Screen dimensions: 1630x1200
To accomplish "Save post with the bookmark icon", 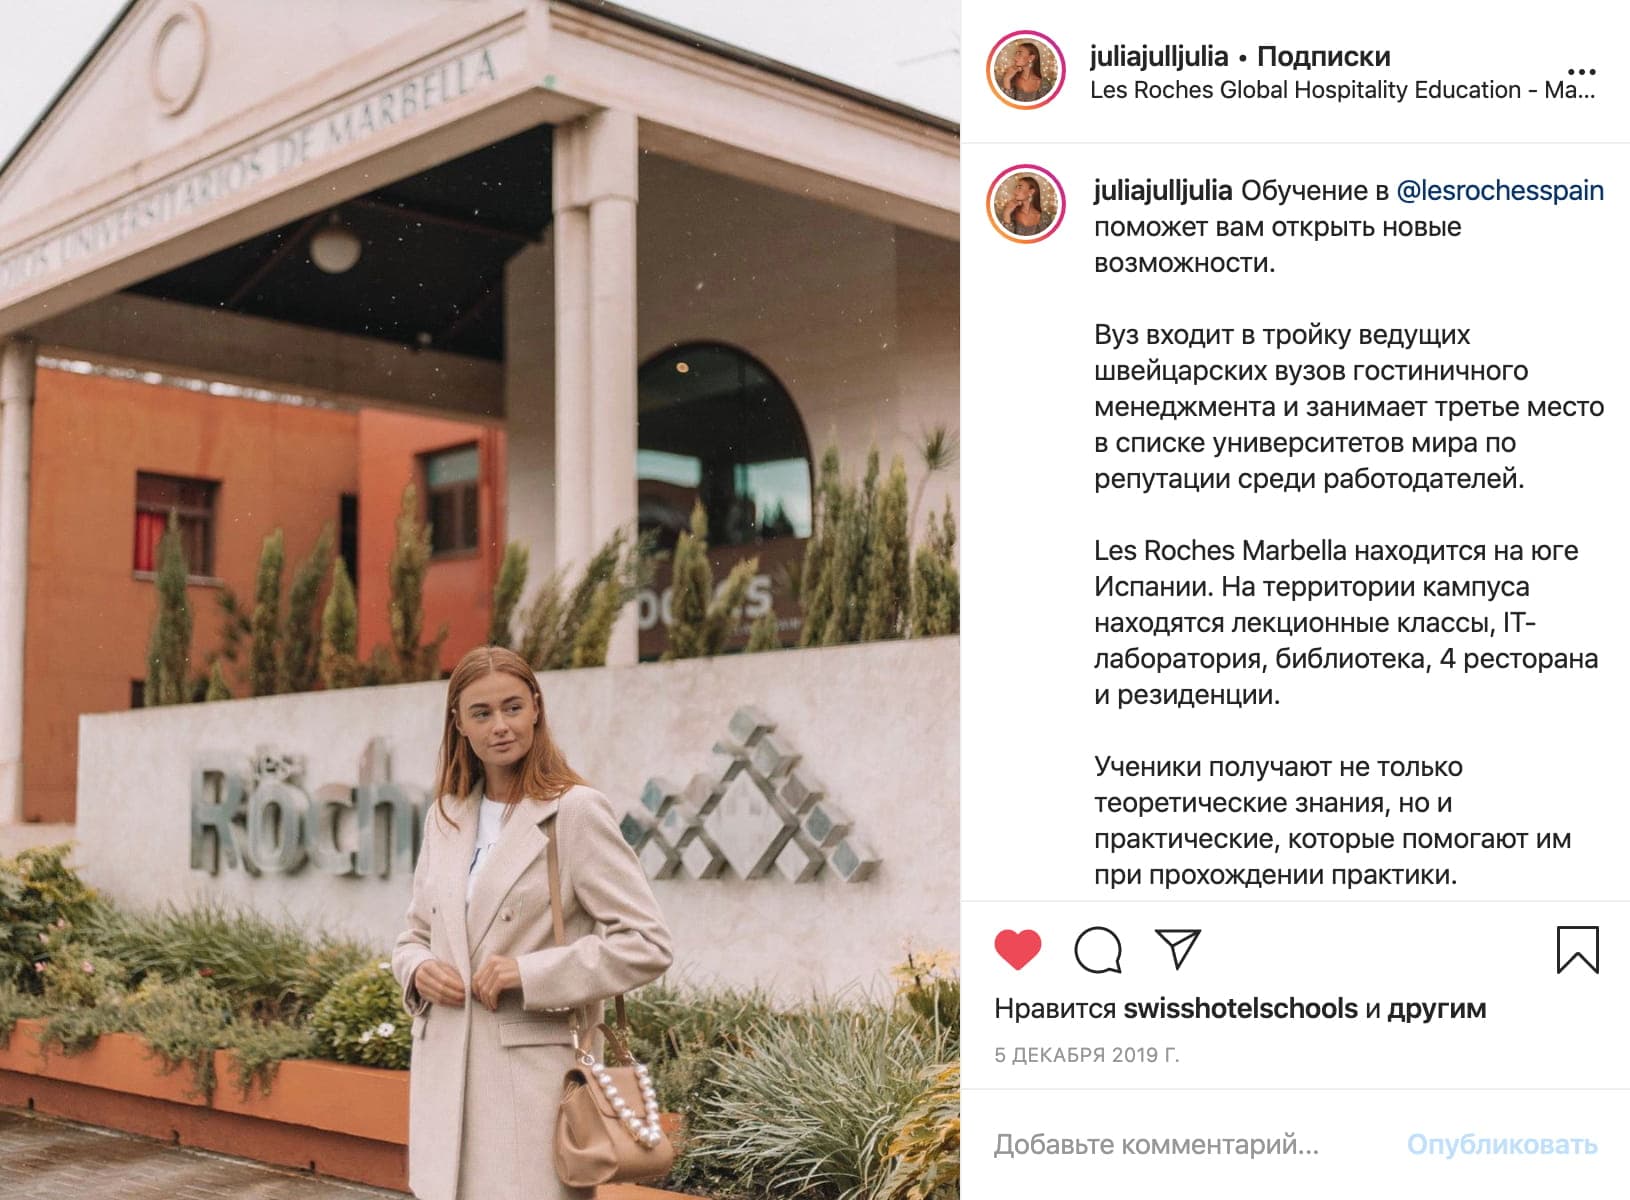I will click(x=1577, y=950).
